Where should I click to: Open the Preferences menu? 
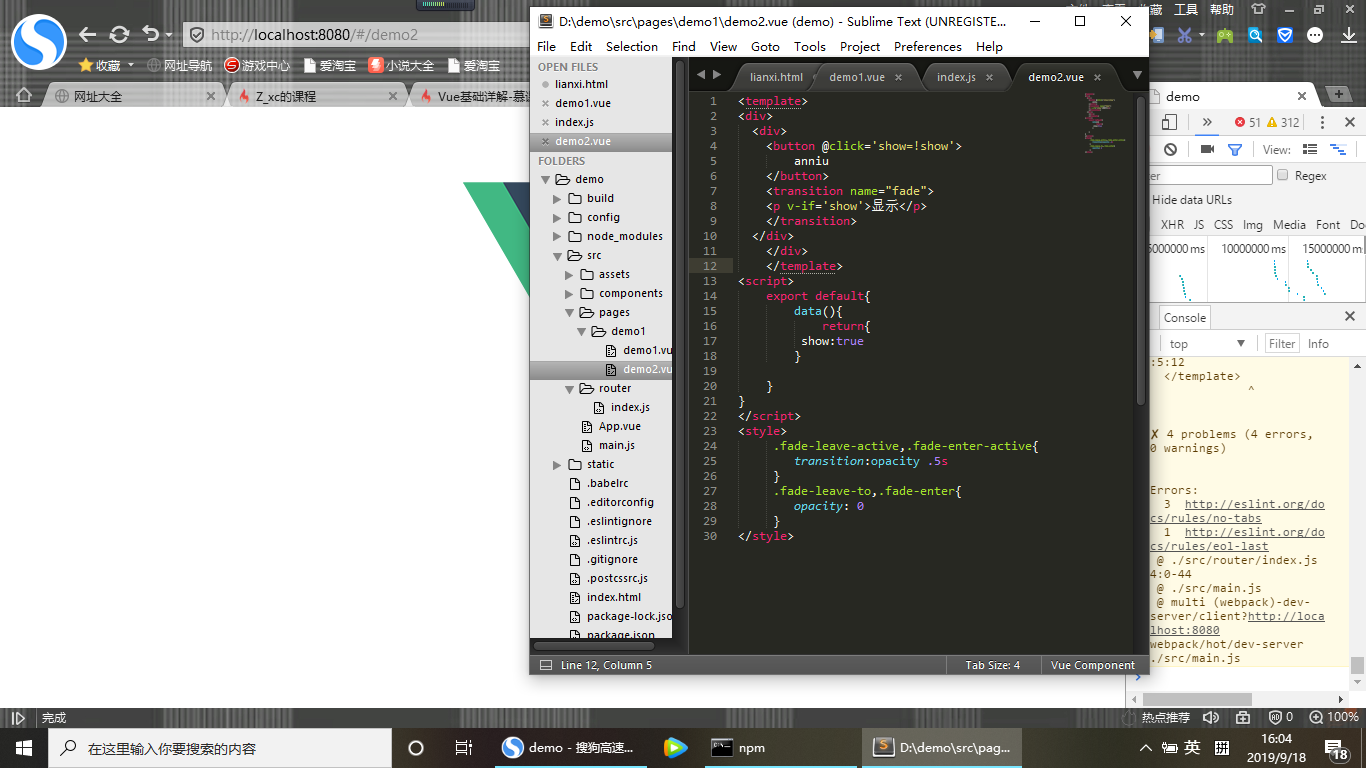click(x=927, y=46)
